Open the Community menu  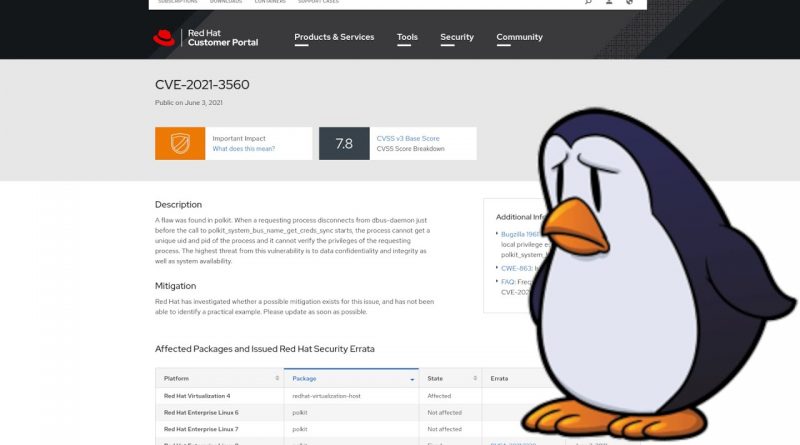[x=519, y=37]
